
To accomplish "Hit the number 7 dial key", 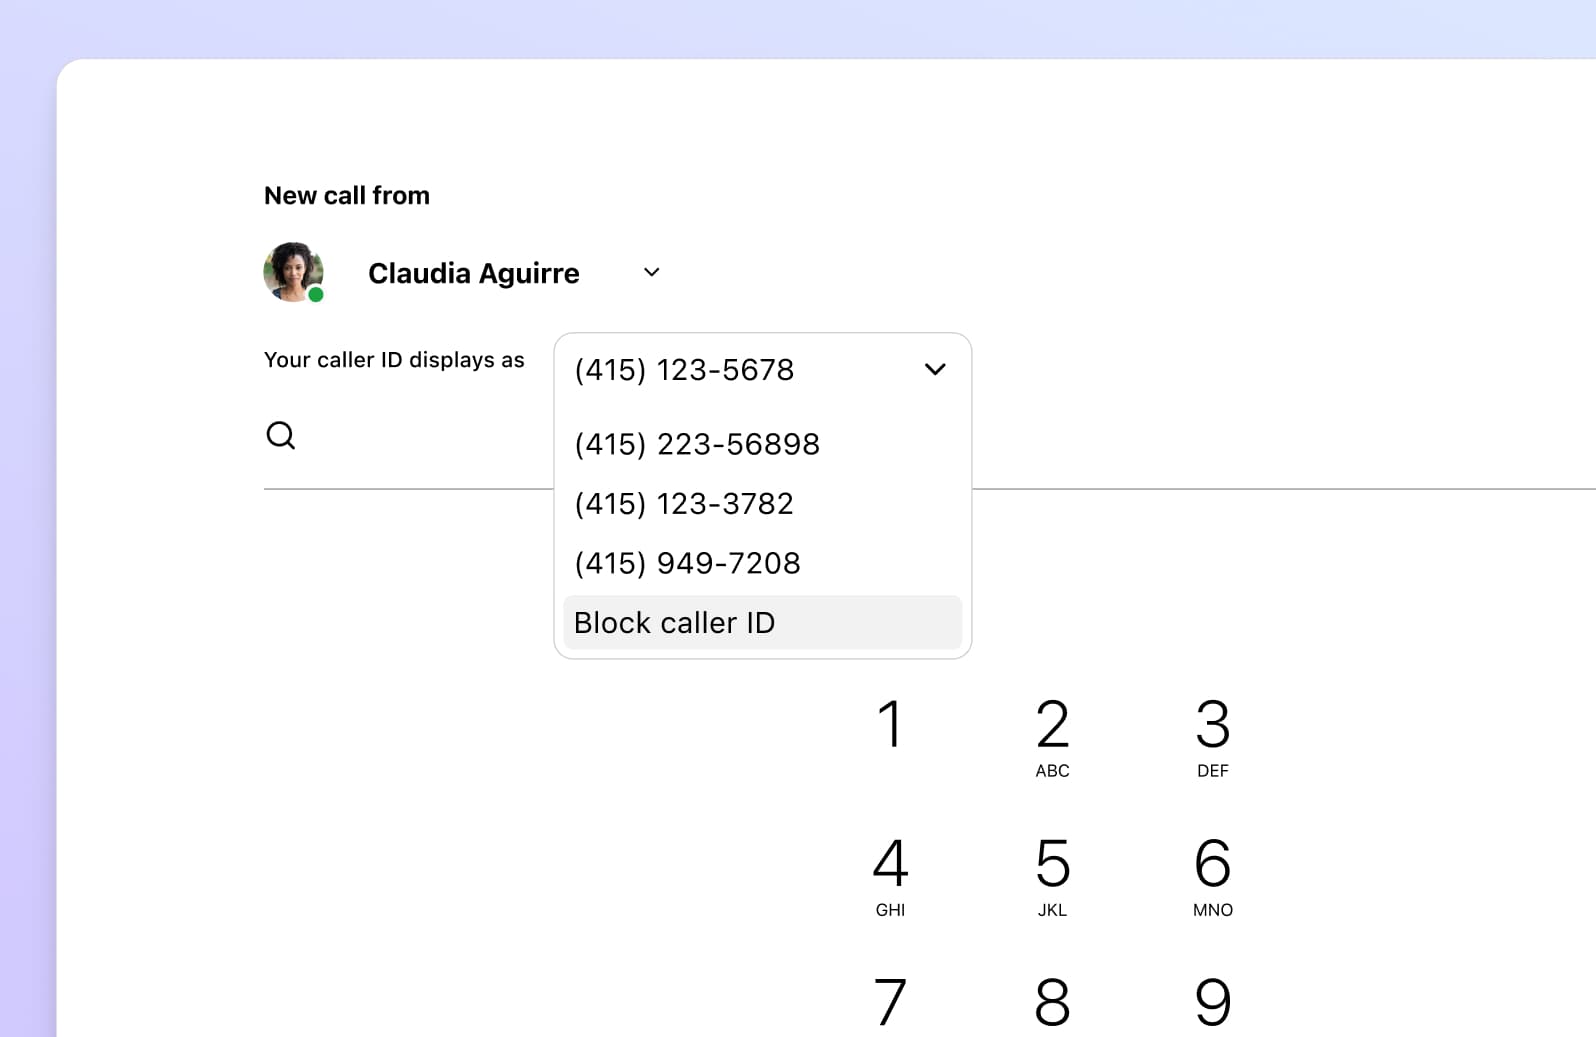I will (890, 1002).
